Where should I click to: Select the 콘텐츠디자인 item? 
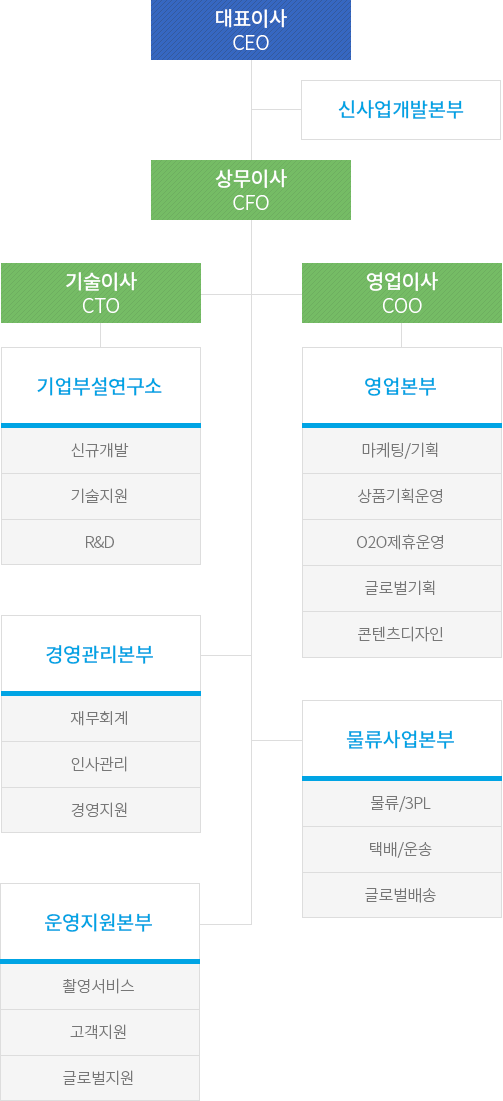[x=402, y=634]
